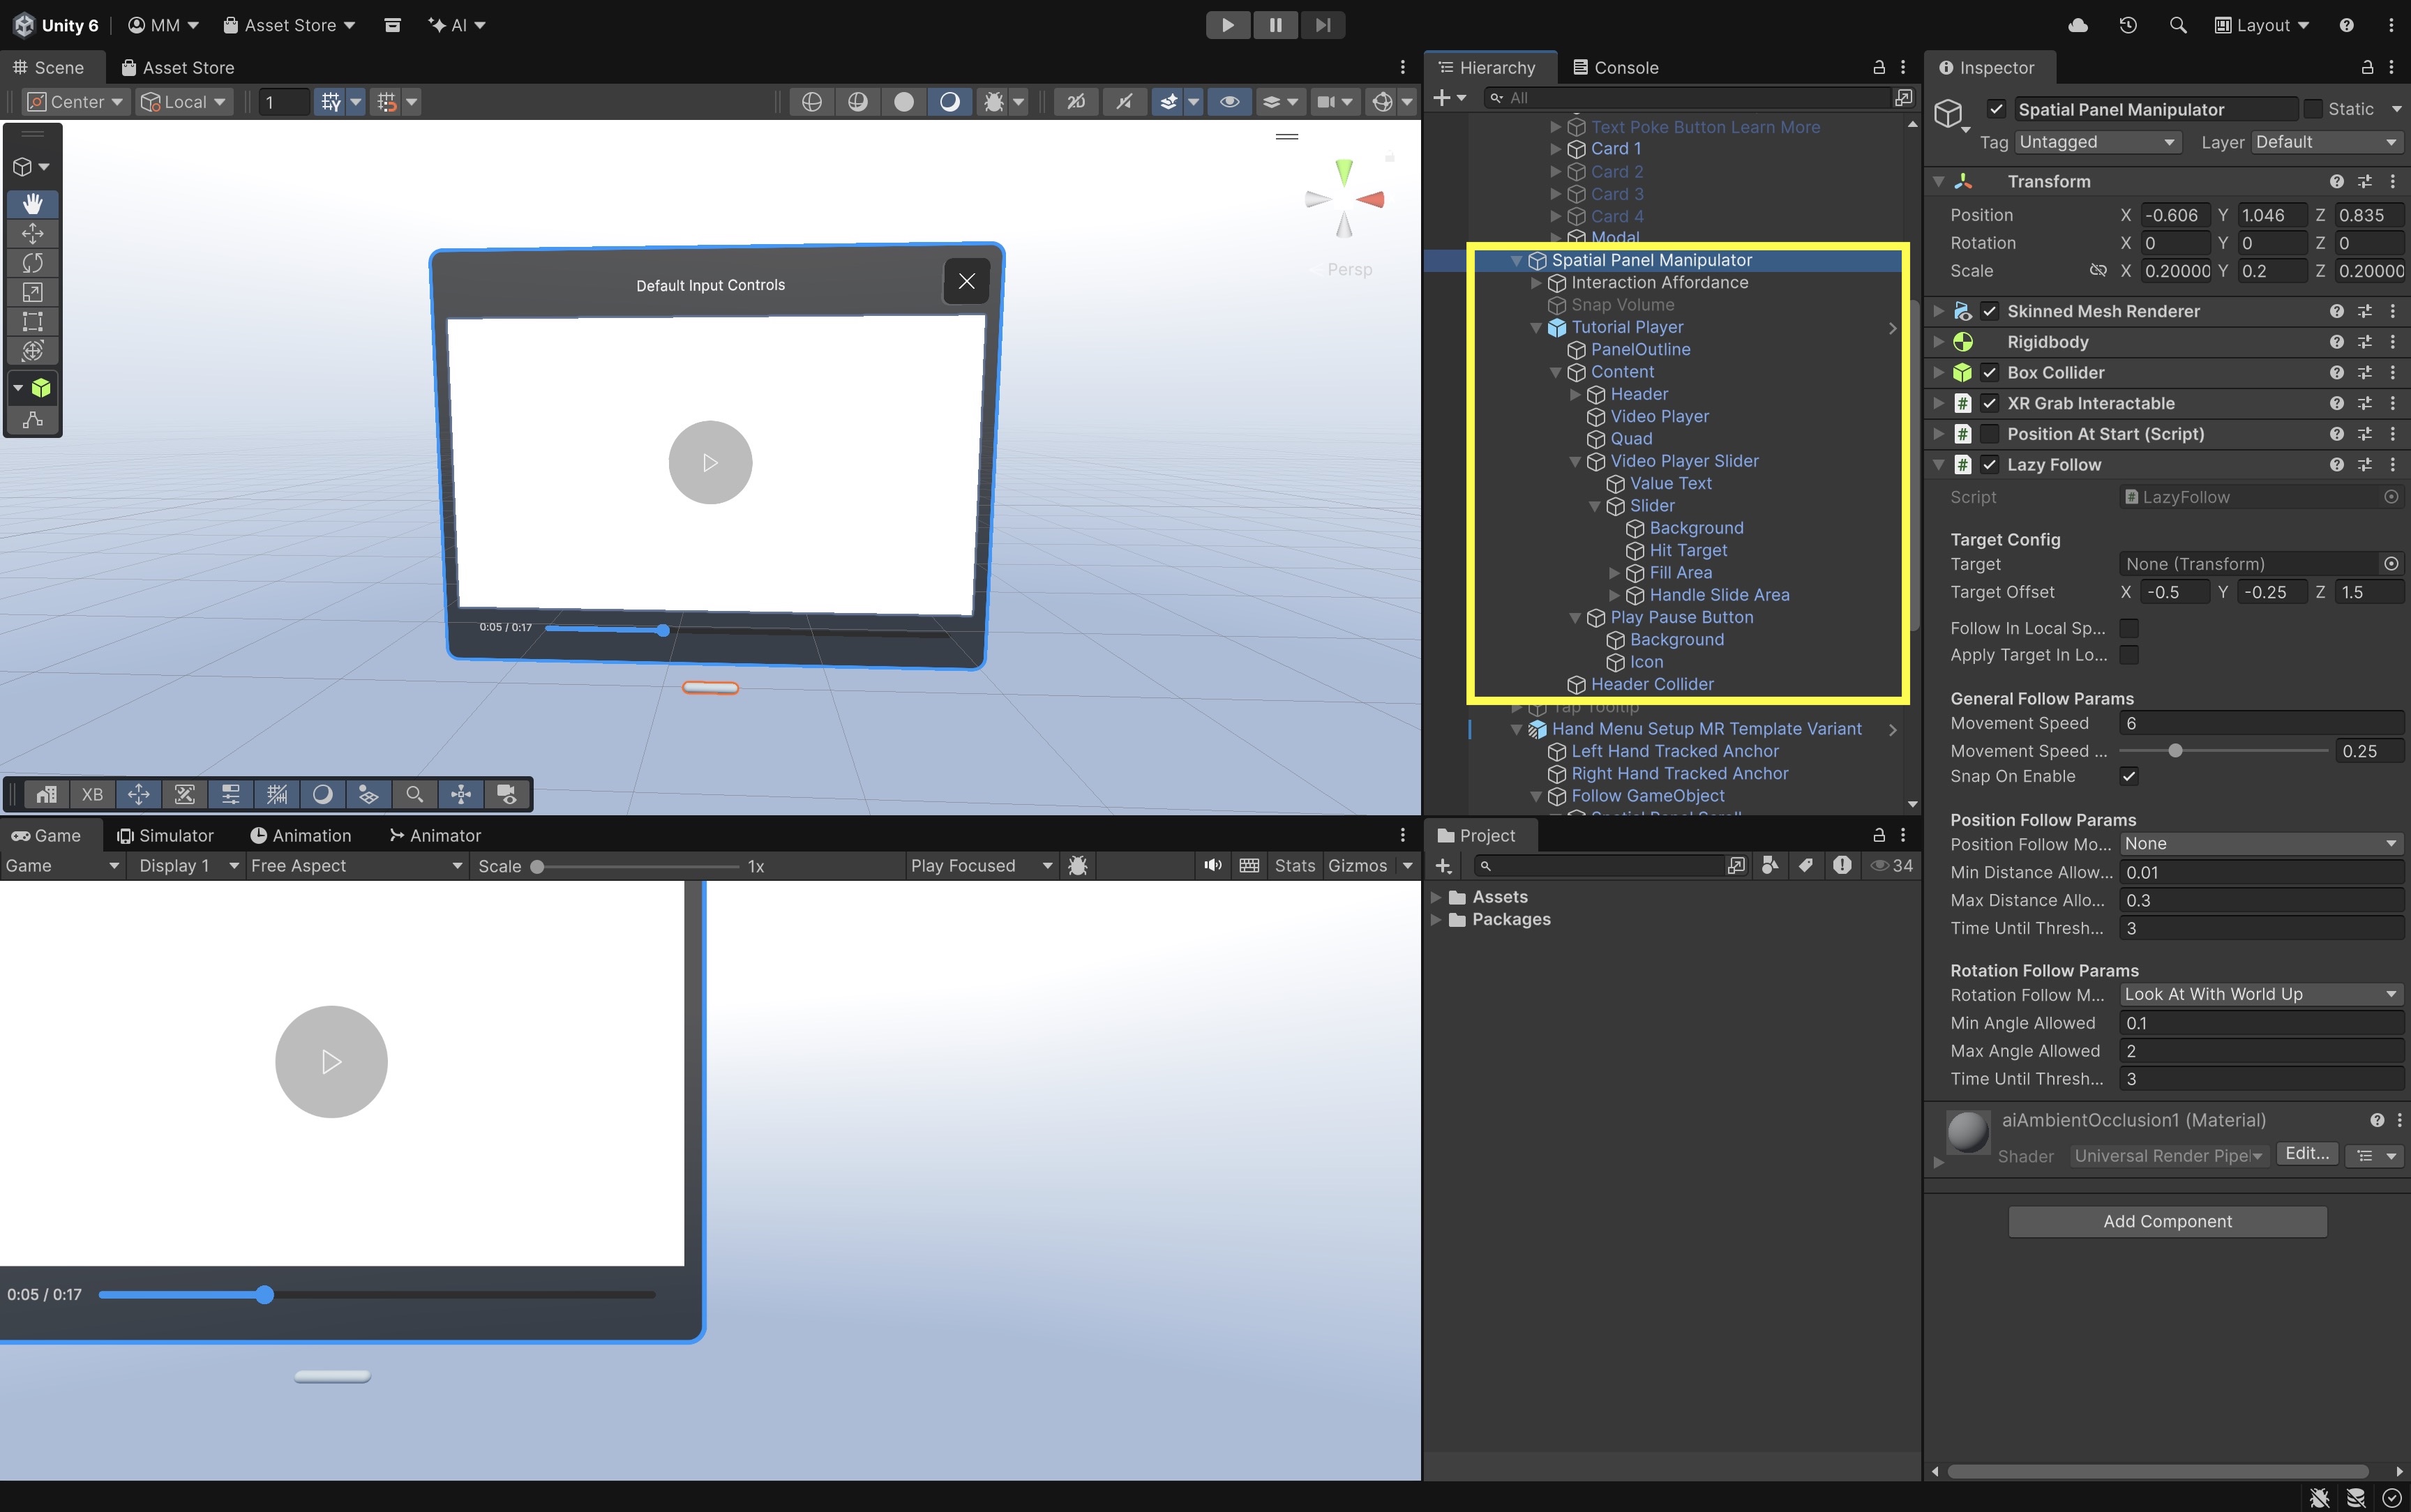Select the Move tool

click(x=33, y=233)
